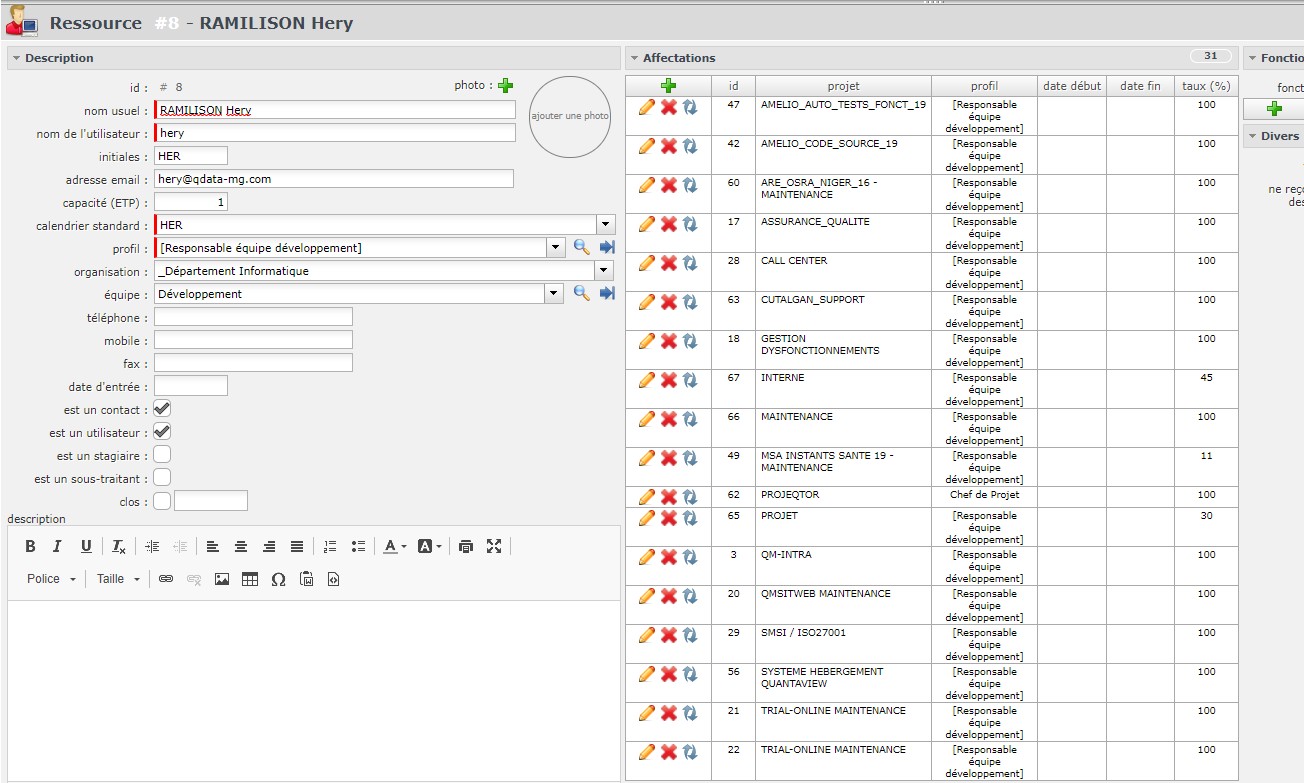Click the green plus to add an affectation
The width and height of the screenshot is (1304, 783).
pyautogui.click(x=668, y=86)
